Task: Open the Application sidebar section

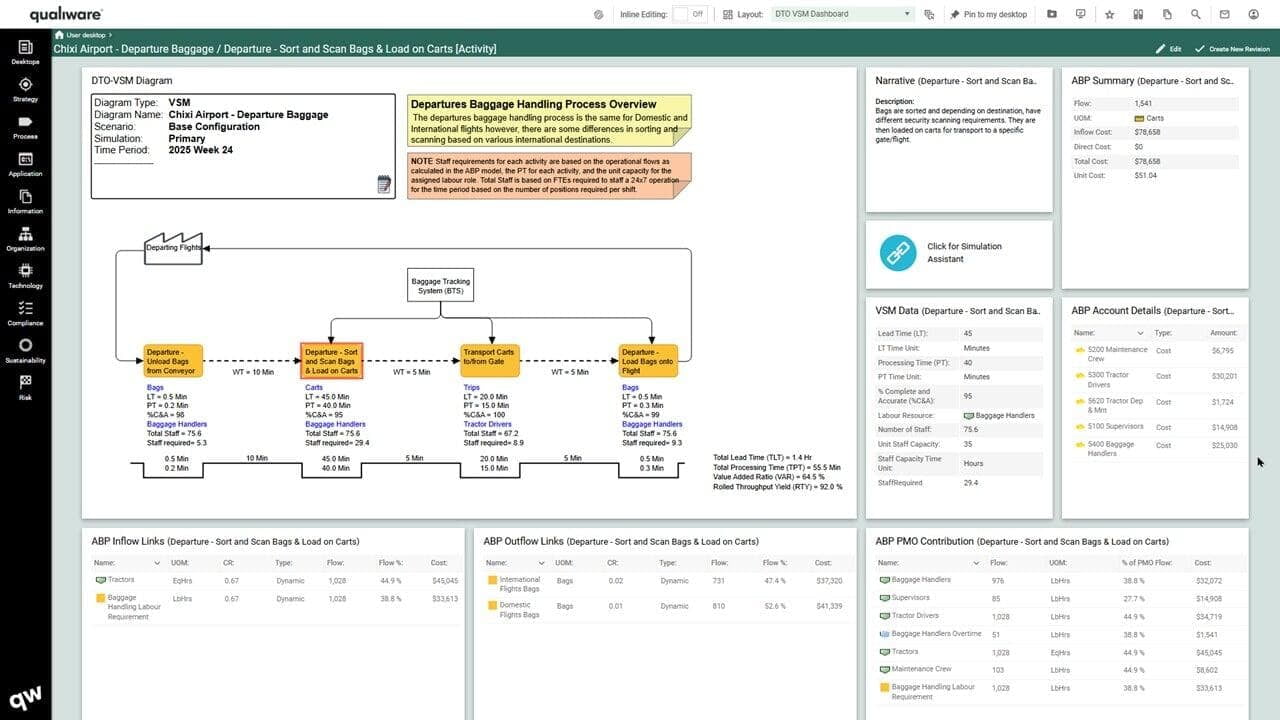Action: 25,164
